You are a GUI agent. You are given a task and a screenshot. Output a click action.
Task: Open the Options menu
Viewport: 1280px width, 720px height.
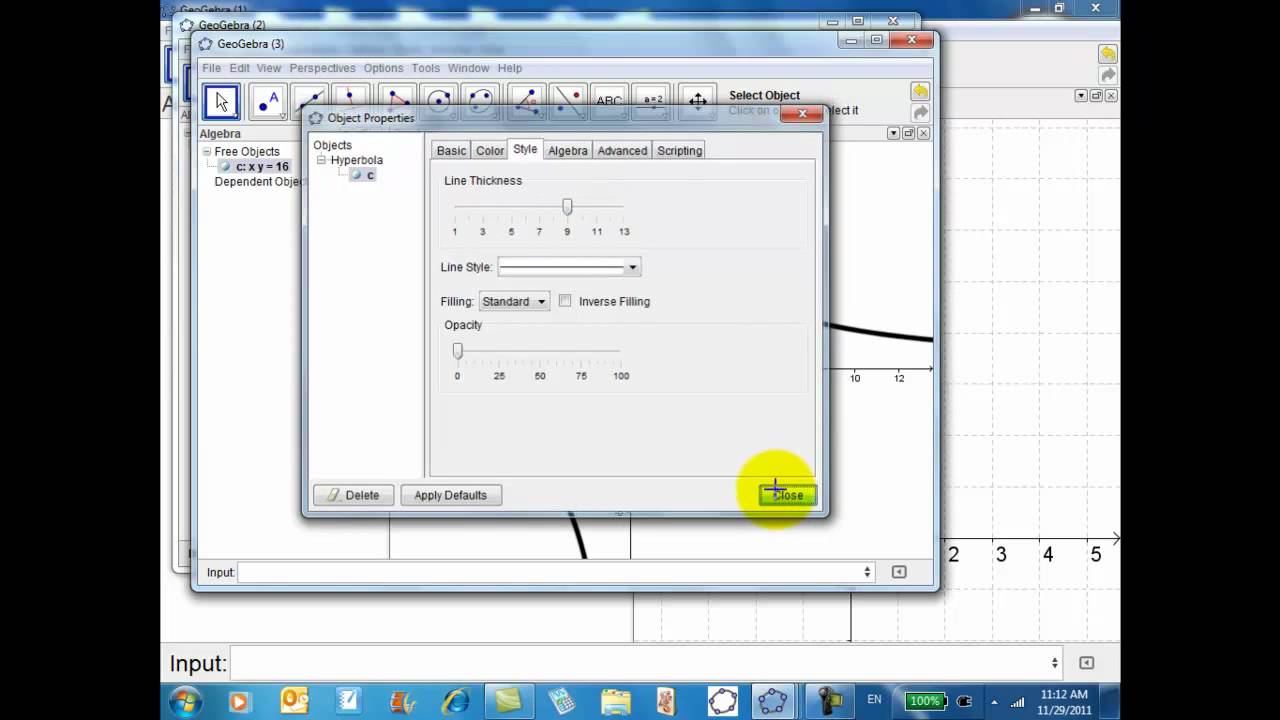pyautogui.click(x=383, y=68)
